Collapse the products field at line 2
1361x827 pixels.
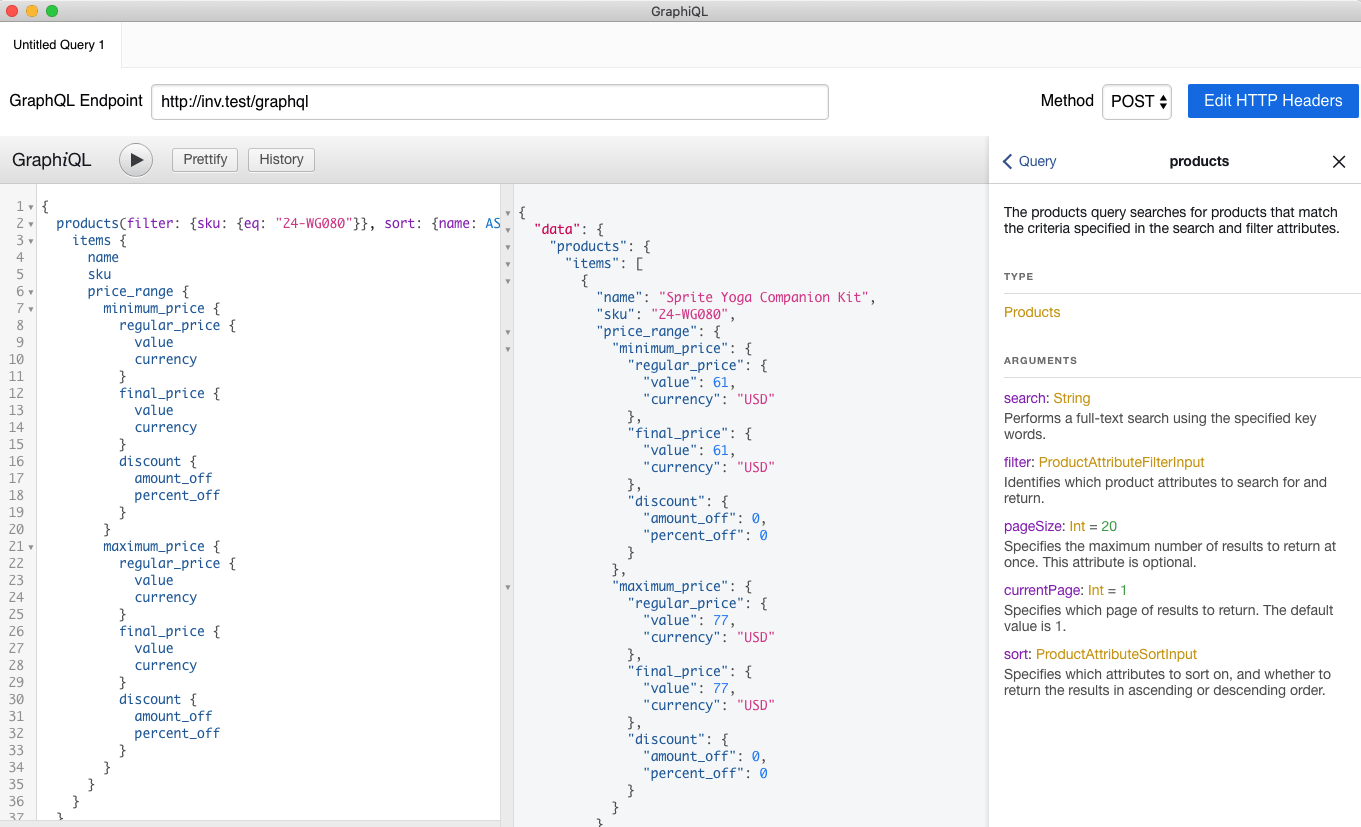tap(31, 222)
